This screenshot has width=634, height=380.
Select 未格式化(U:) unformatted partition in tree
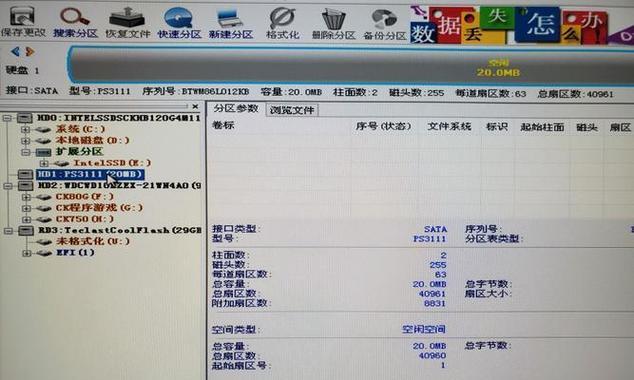(x=93, y=241)
